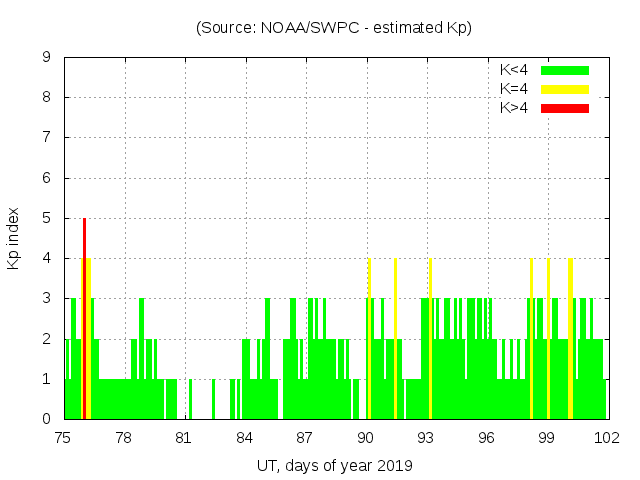Select the K>4 legend label text
Image resolution: width=640 pixels, height=480 pixels.
click(x=514, y=107)
